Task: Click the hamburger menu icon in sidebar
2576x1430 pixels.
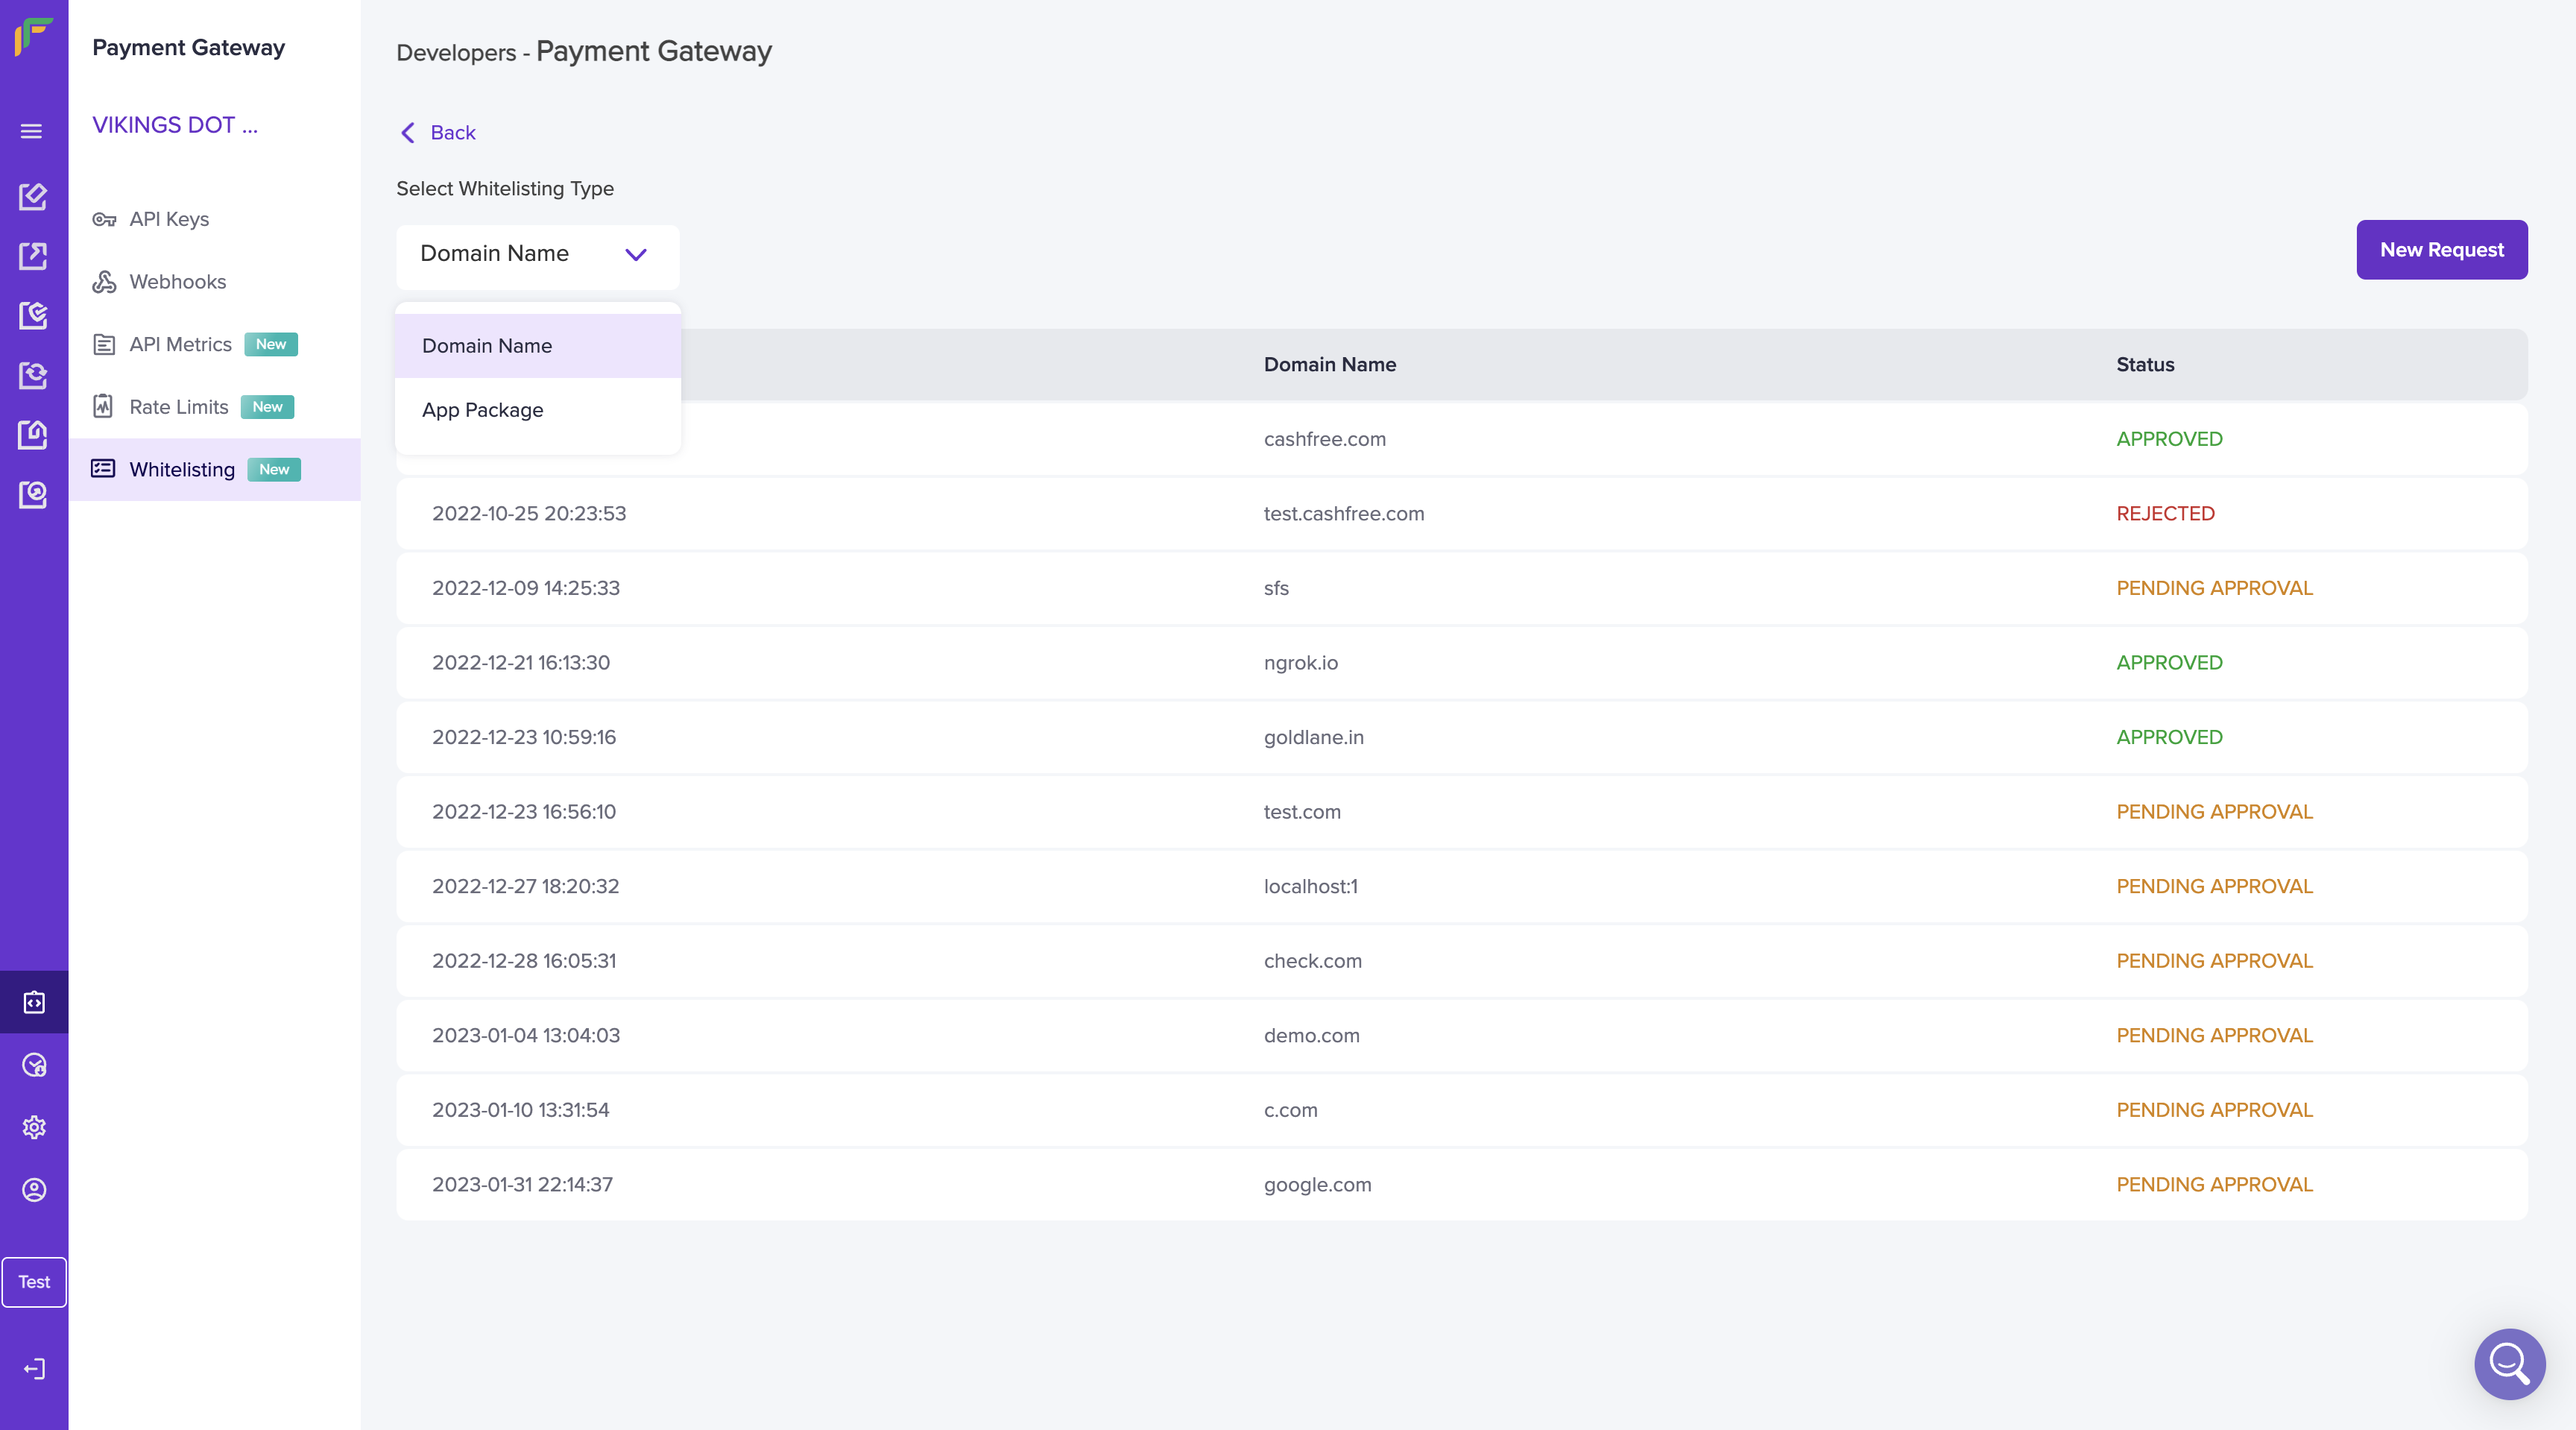Action: pos(32,131)
